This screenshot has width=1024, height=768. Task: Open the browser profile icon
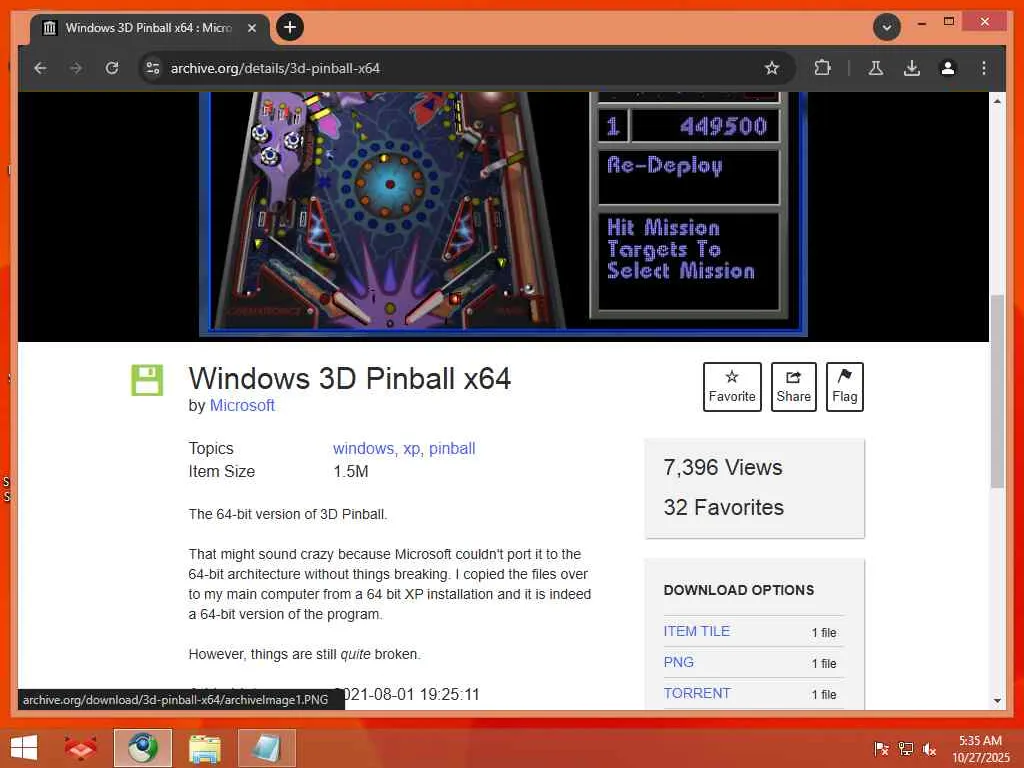948,68
